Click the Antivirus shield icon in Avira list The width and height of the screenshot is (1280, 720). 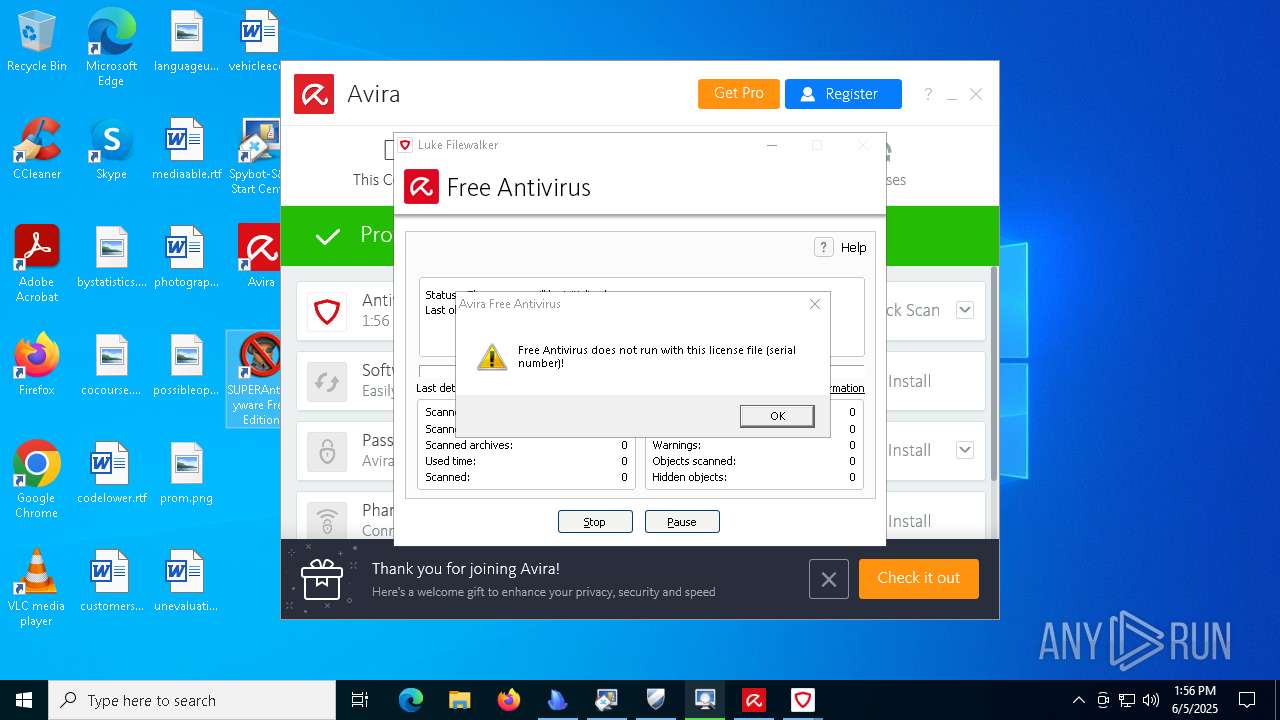click(327, 311)
